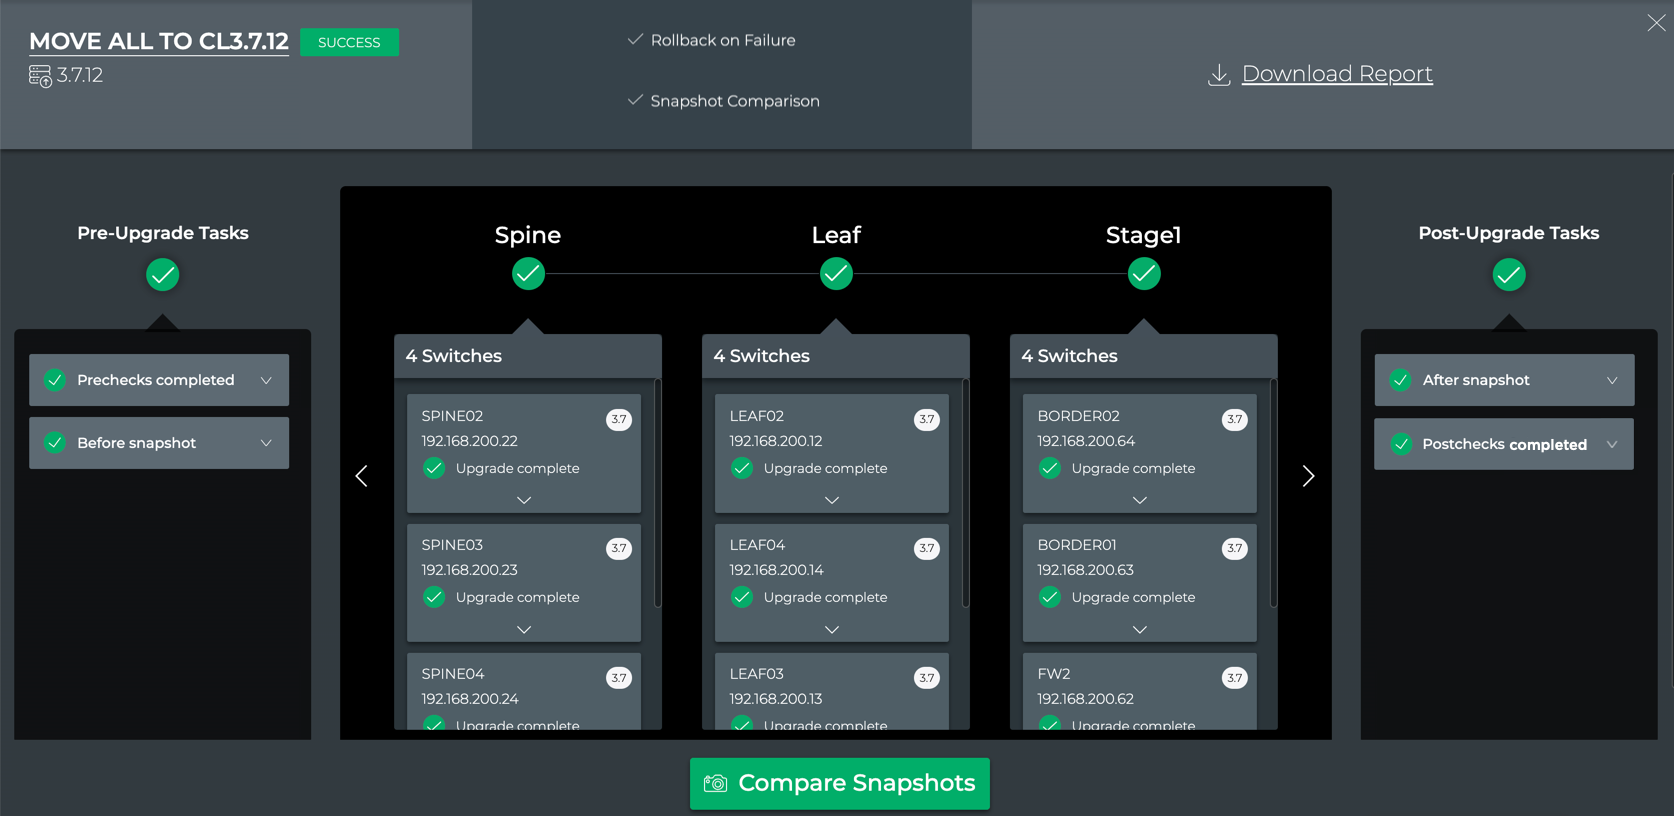Screen dimensions: 1674x816
Task: Click the Spine switches list scrollbar
Action: point(657,492)
